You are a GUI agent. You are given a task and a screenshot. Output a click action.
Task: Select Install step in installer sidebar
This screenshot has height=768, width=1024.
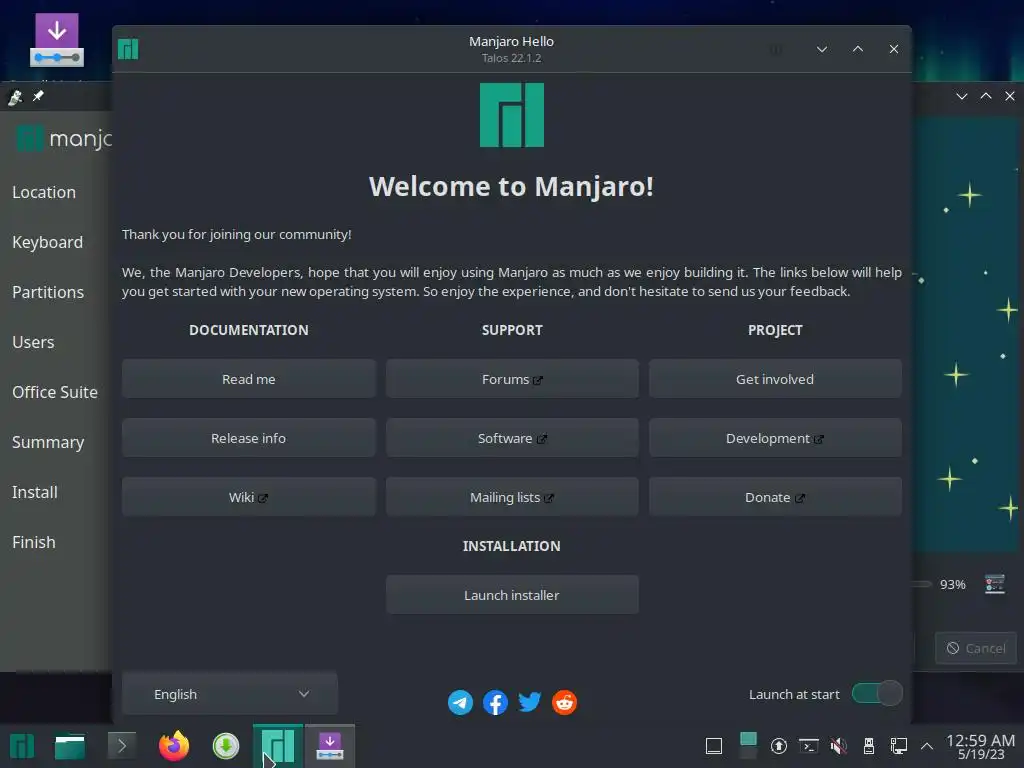(x=35, y=492)
